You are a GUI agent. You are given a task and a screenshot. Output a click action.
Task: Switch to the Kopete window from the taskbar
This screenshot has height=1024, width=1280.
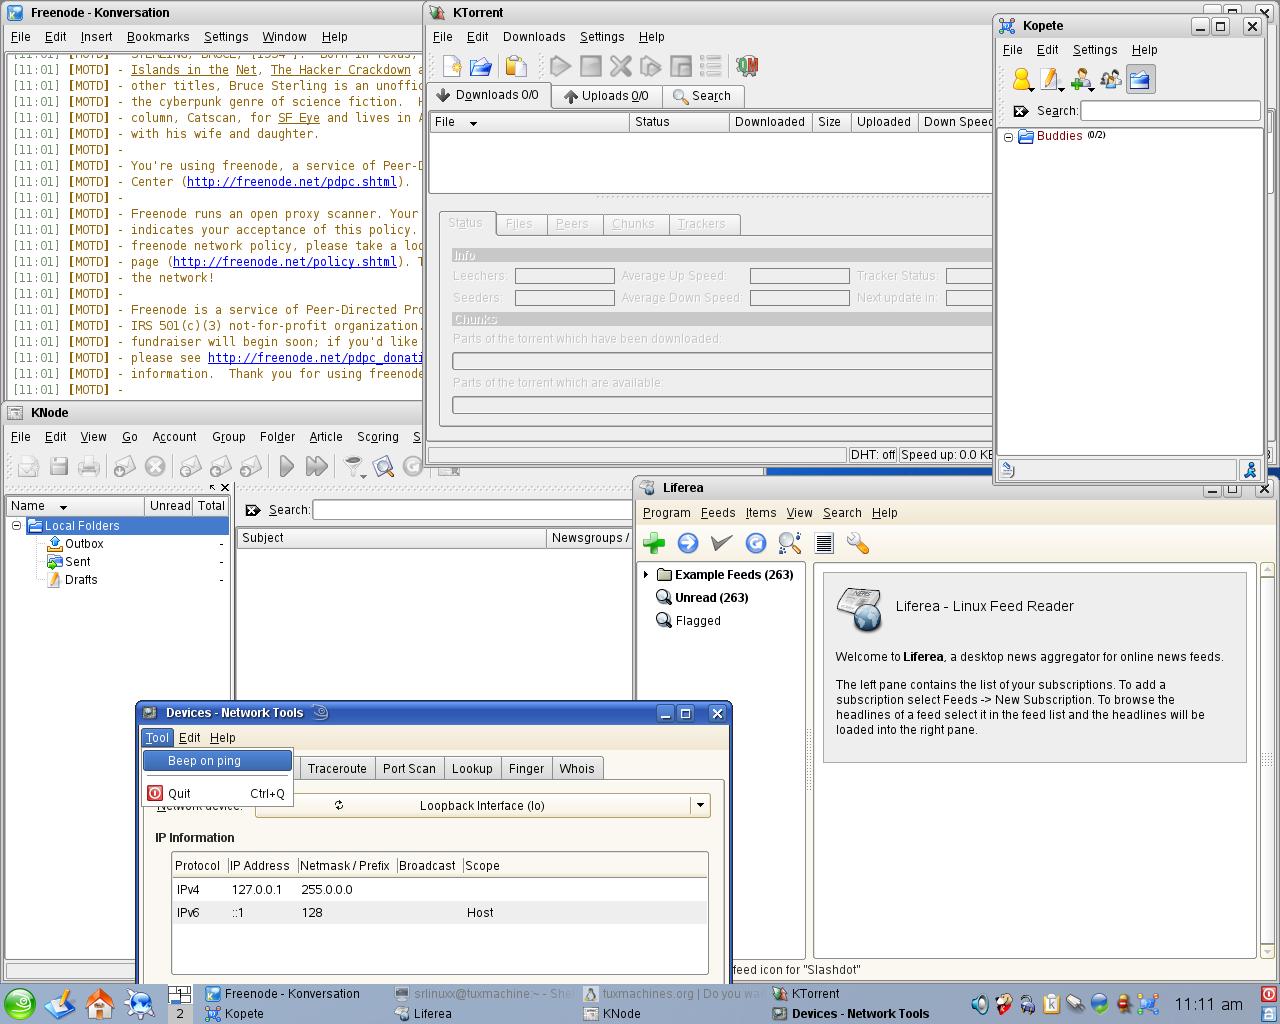[234, 1013]
